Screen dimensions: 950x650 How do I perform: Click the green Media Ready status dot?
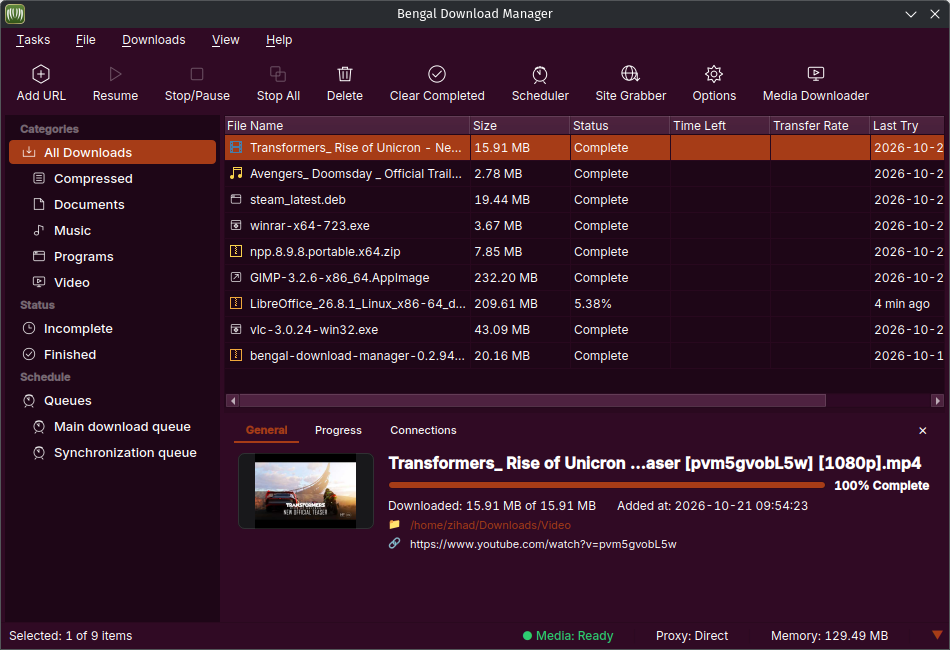(x=527, y=635)
